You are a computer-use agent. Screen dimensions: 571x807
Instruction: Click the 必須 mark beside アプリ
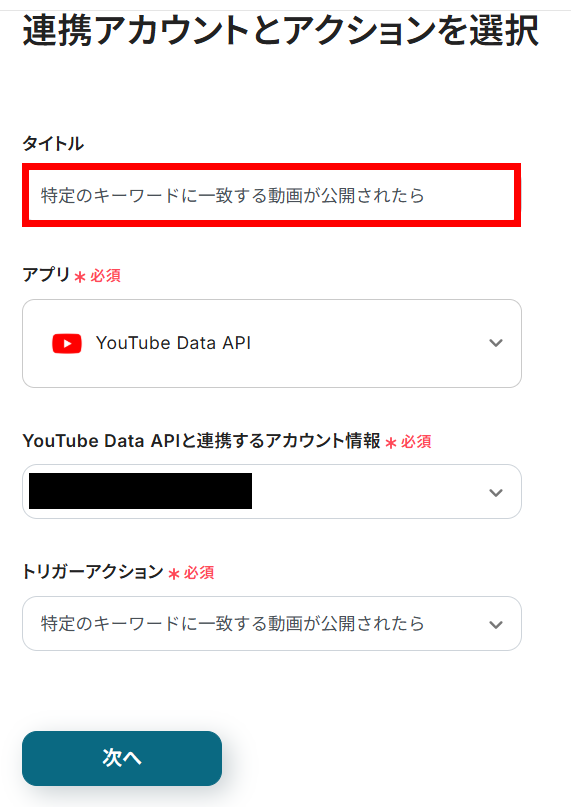click(x=106, y=276)
